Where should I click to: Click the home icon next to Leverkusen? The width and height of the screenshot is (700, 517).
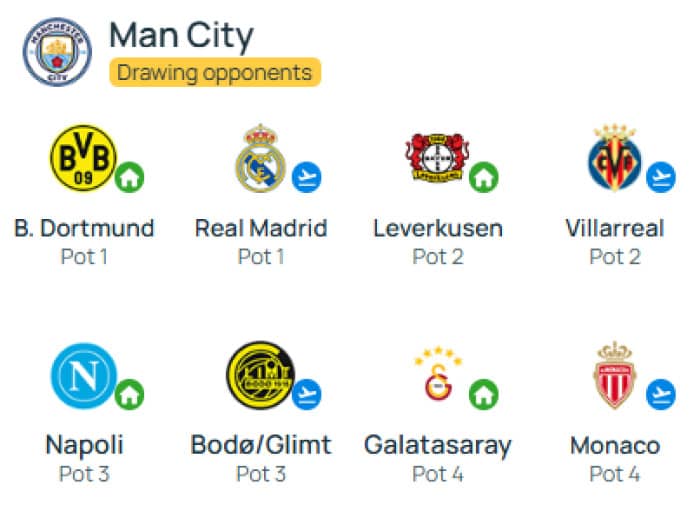coord(483,177)
